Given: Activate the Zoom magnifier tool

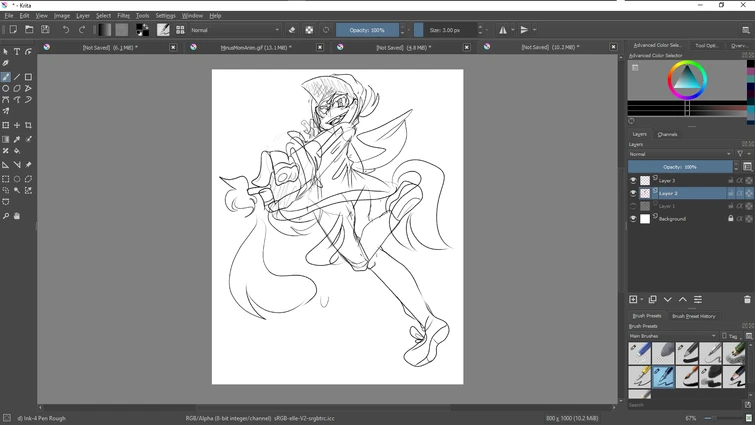Looking at the screenshot, I should point(6,216).
